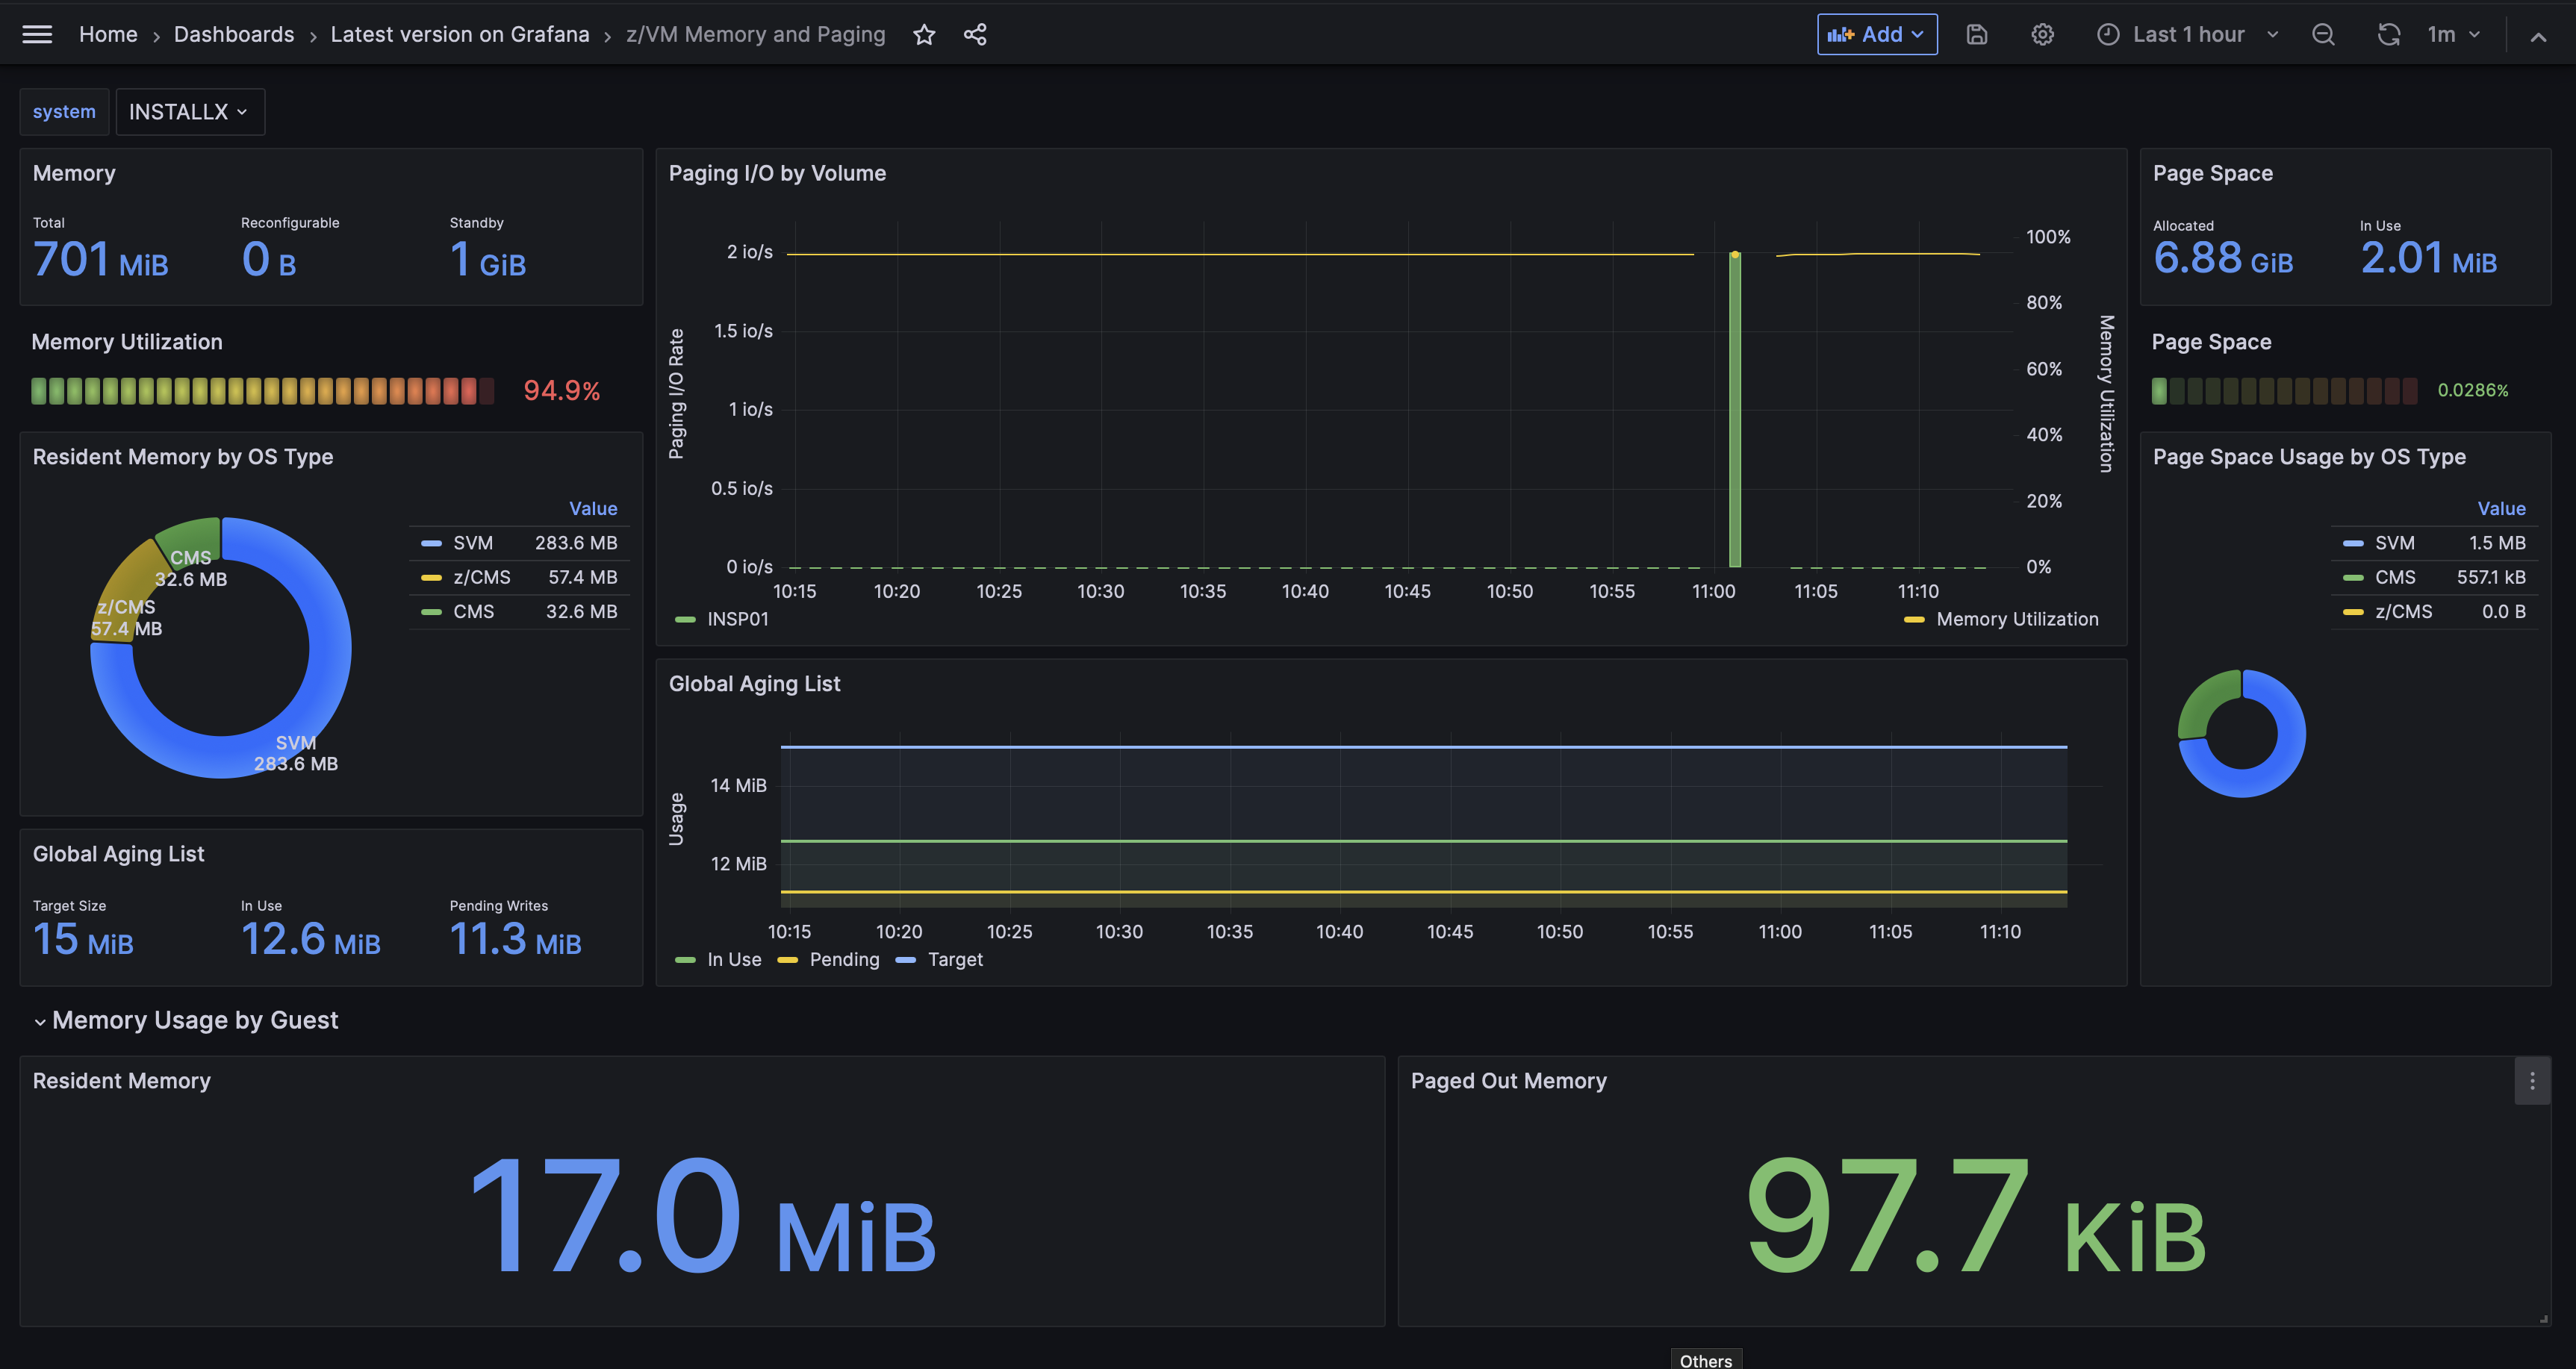2576x1369 pixels.
Task: Open the Last 1 hour time picker
Action: point(2188,35)
